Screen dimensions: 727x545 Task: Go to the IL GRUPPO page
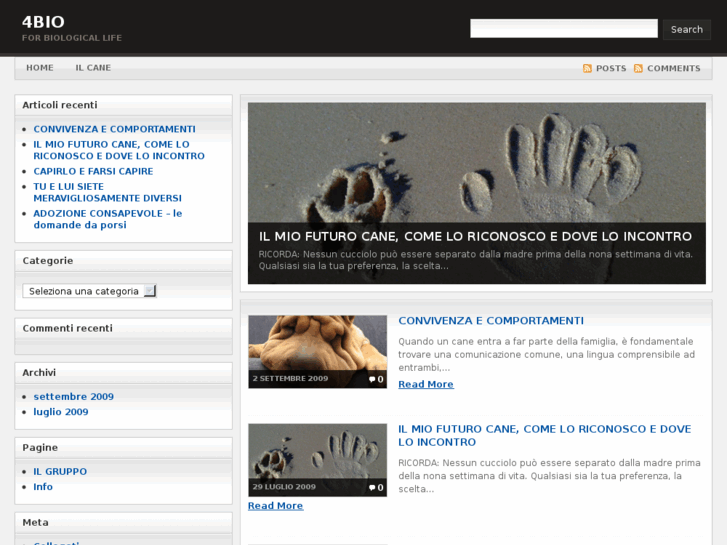click(x=60, y=471)
